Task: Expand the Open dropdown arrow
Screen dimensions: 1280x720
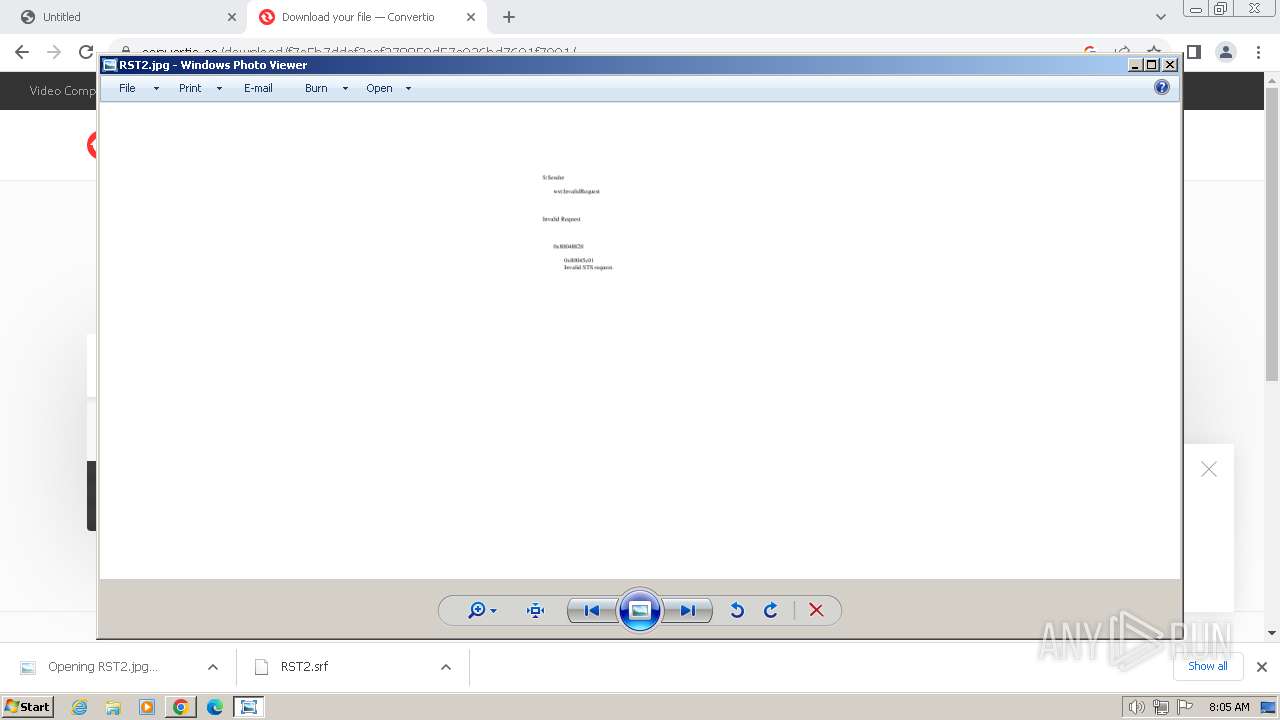Action: click(x=408, y=88)
